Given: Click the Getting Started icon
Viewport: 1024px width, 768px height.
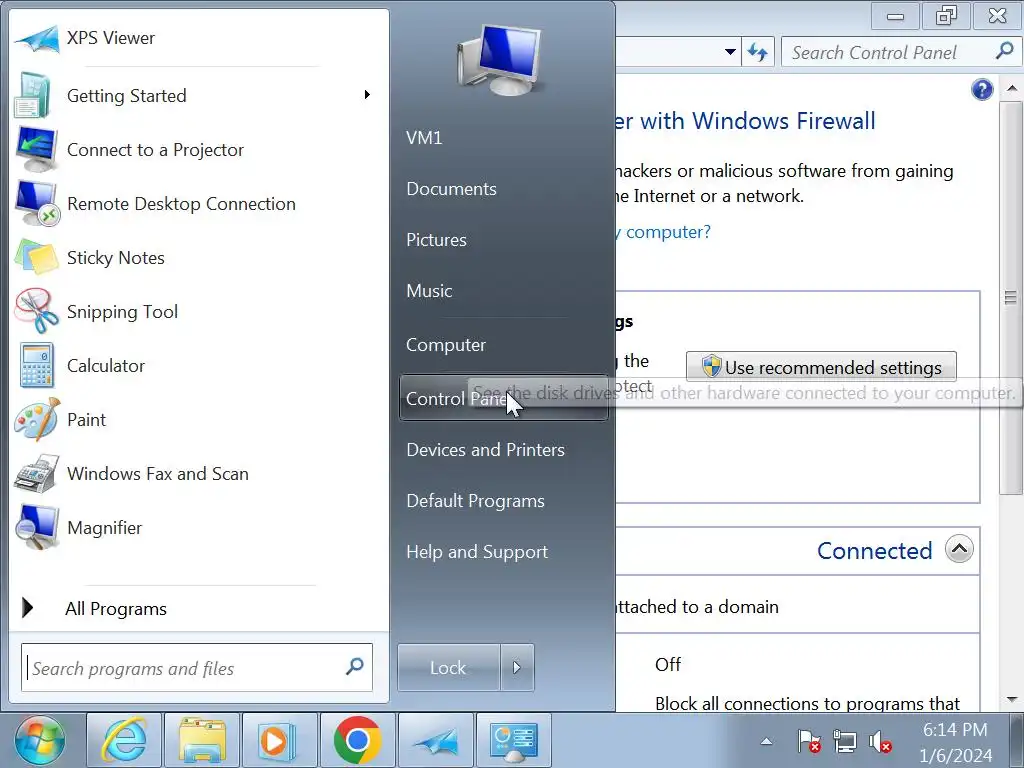Looking at the screenshot, I should tap(34, 96).
